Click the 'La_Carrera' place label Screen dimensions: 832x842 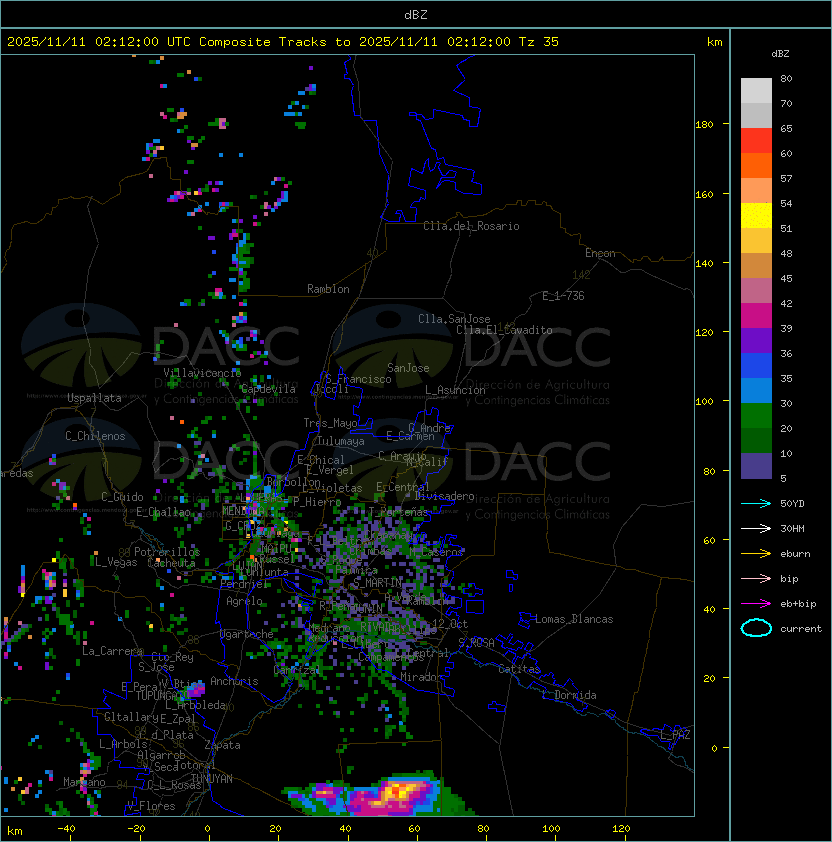coord(112,651)
